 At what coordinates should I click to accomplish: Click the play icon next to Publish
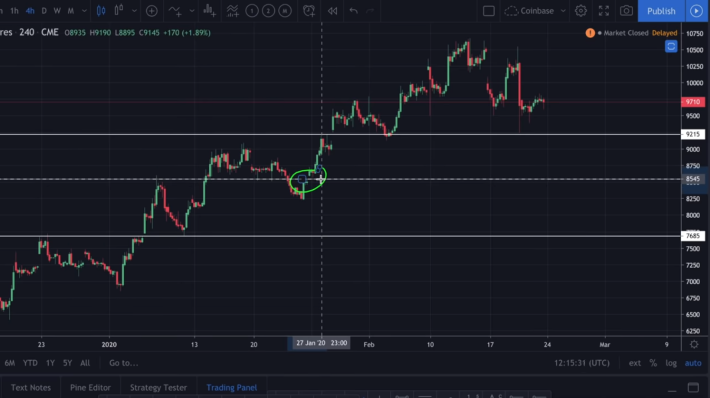pyautogui.click(x=696, y=11)
